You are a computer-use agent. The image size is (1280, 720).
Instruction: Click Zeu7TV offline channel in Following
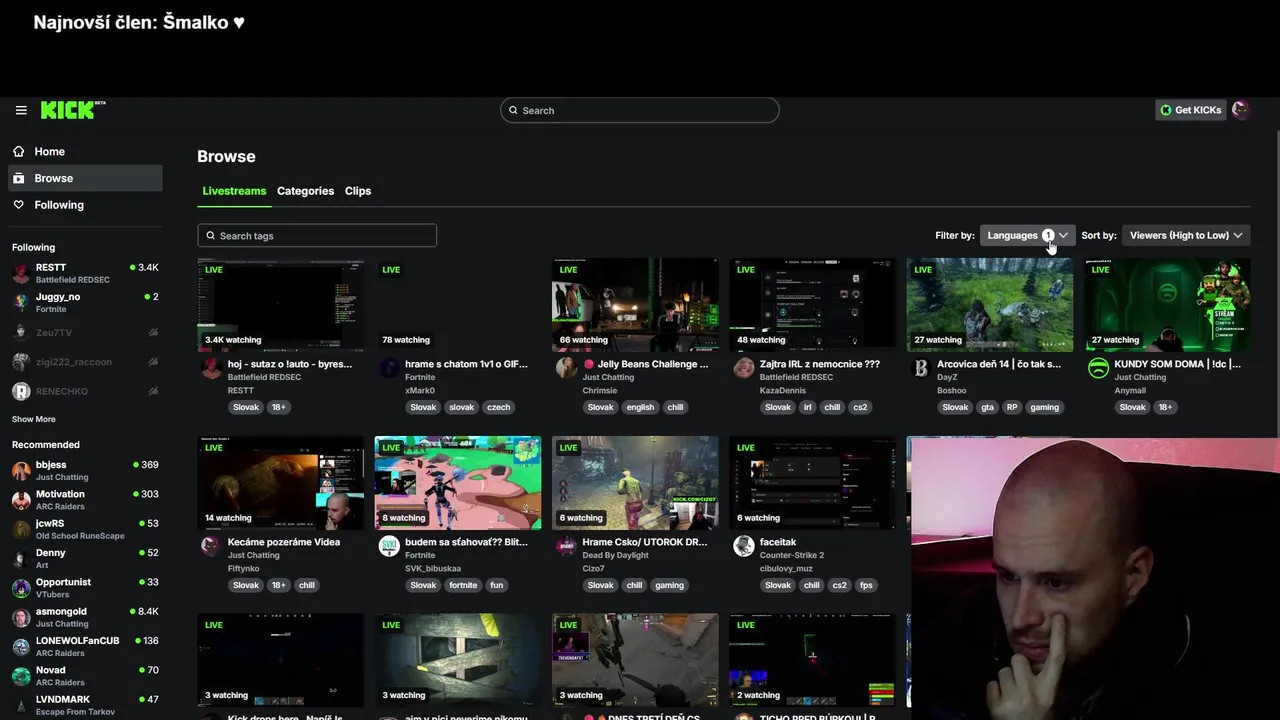[x=85, y=332]
